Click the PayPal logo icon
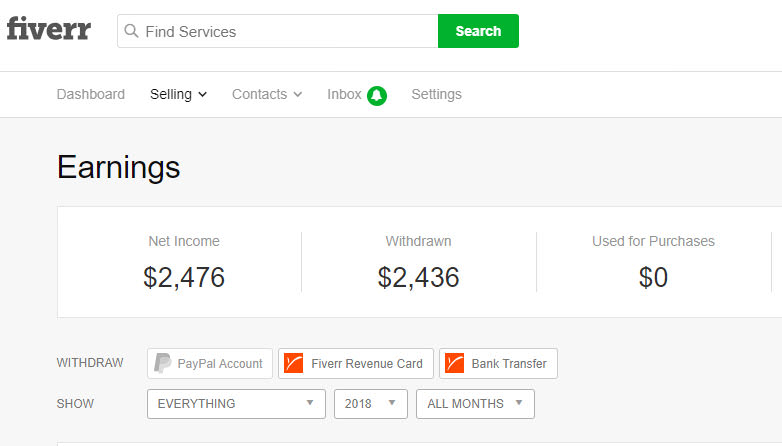Viewport: 782px width, 446px height. [x=162, y=363]
